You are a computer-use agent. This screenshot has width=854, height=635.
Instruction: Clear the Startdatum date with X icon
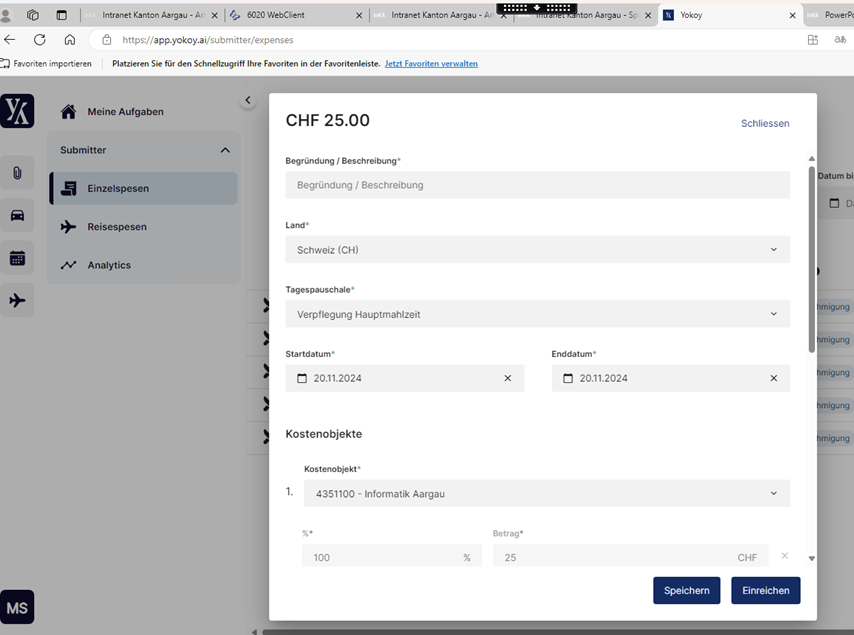tap(507, 378)
